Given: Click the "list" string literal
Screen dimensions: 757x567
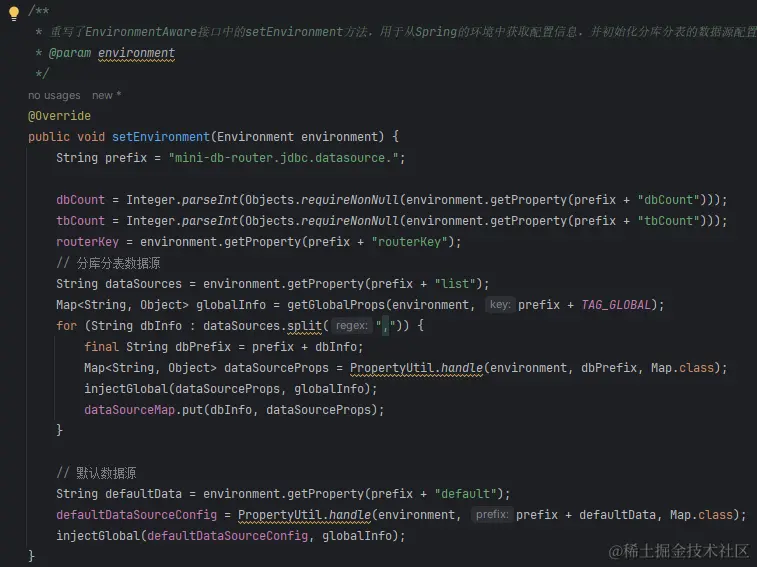Looking at the screenshot, I should point(455,284).
